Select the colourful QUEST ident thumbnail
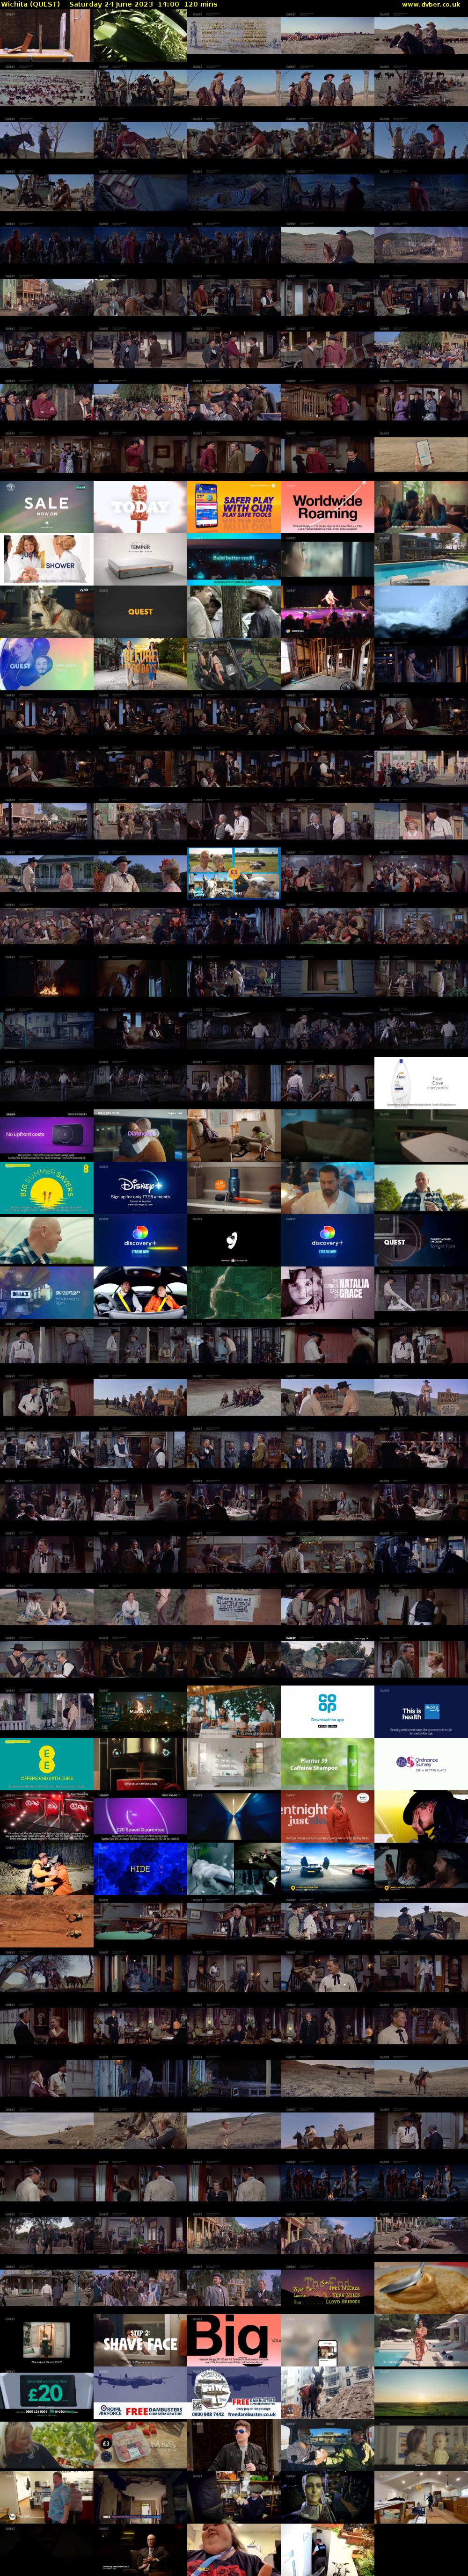This screenshot has height=2576, width=468. pyautogui.click(x=47, y=664)
